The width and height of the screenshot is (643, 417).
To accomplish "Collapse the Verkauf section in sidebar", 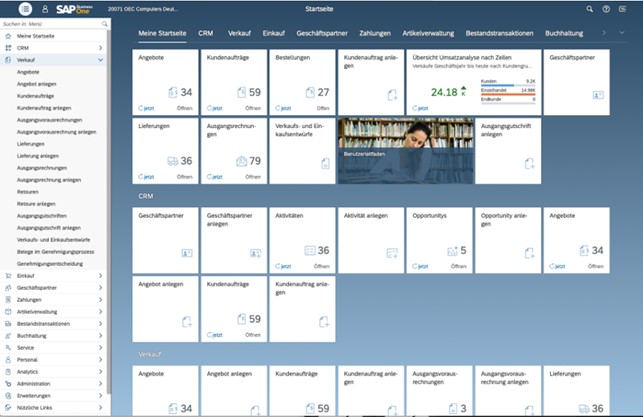I will 101,60.
